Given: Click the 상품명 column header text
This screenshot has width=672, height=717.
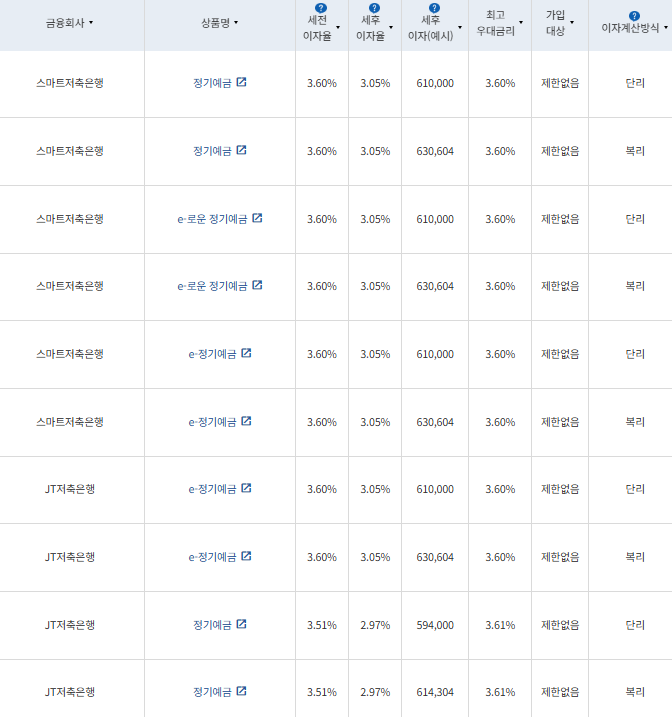Looking at the screenshot, I should point(215,23).
